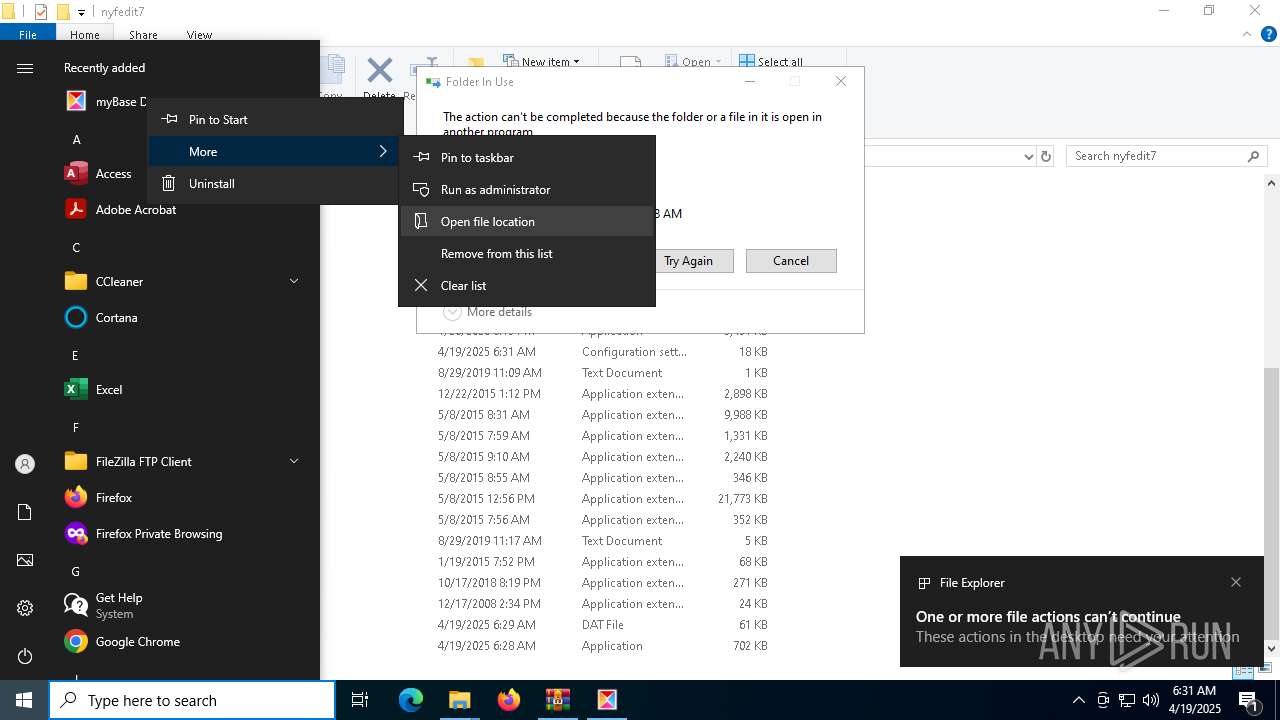Image resolution: width=1280 pixels, height=720 pixels.
Task: Select the DAT File row, 61 KB
Action: coord(602,625)
